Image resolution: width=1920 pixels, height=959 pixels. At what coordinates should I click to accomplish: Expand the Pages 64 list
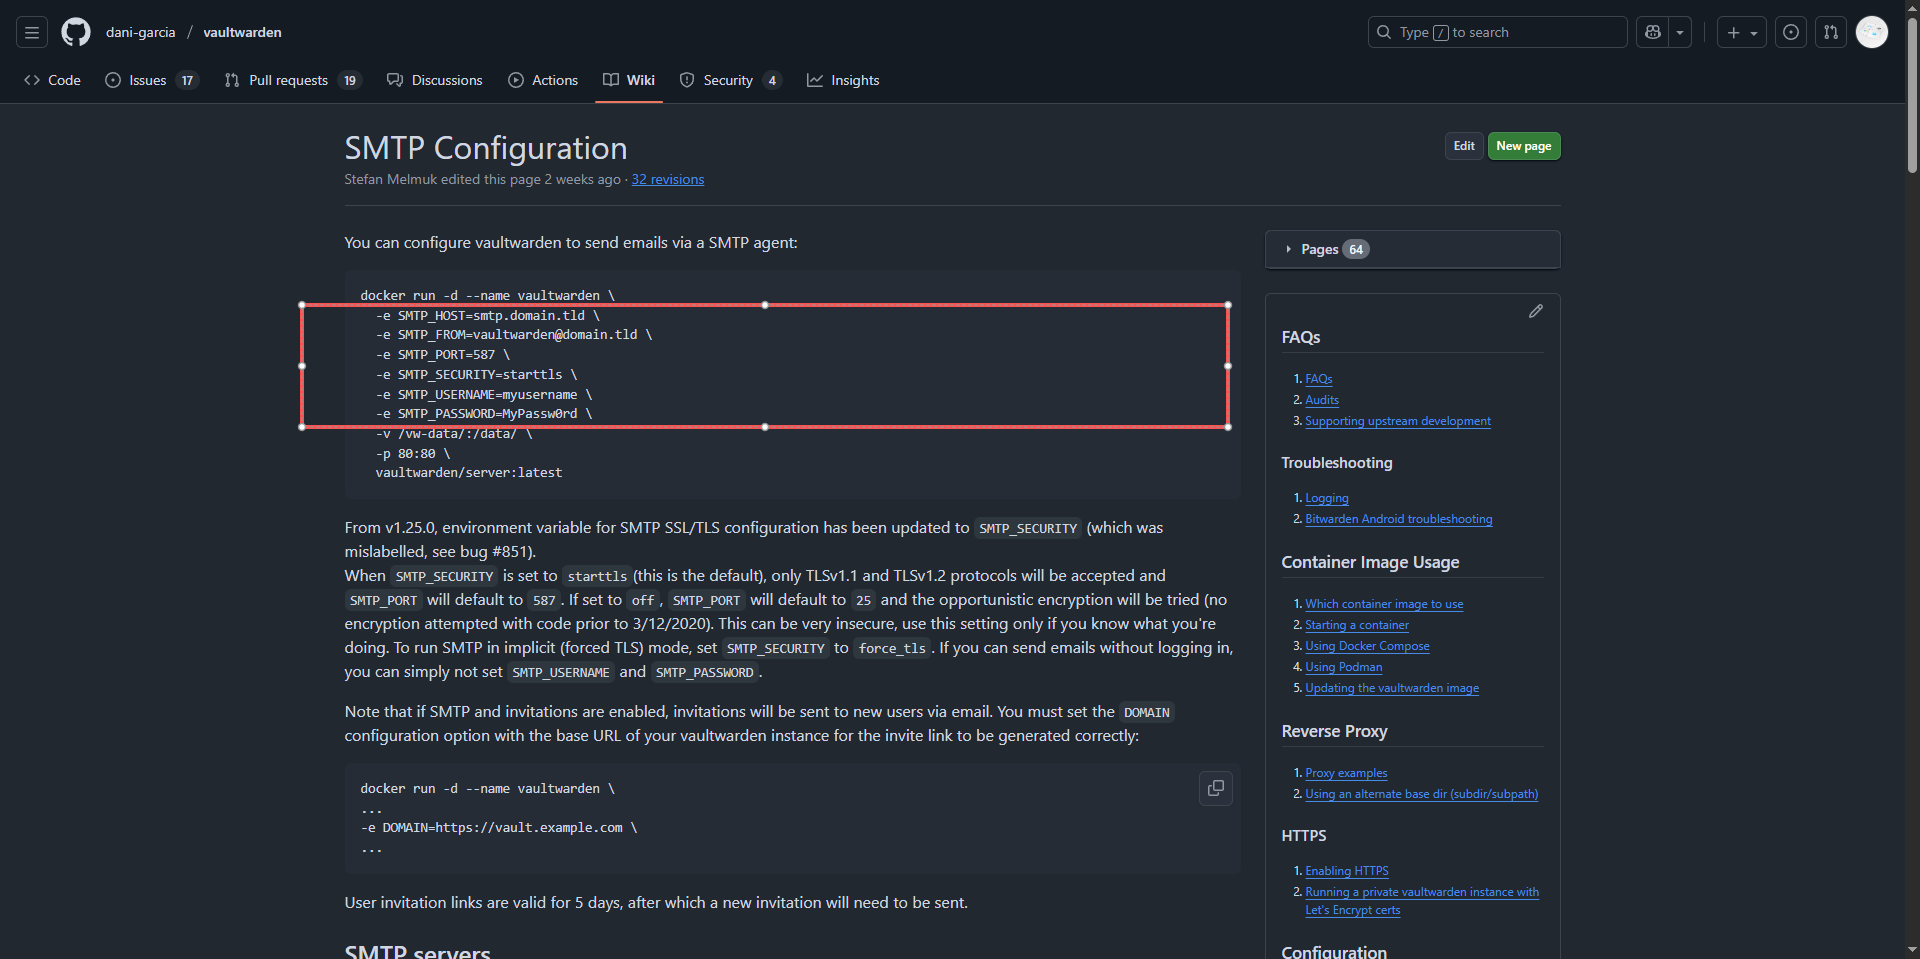(1320, 249)
